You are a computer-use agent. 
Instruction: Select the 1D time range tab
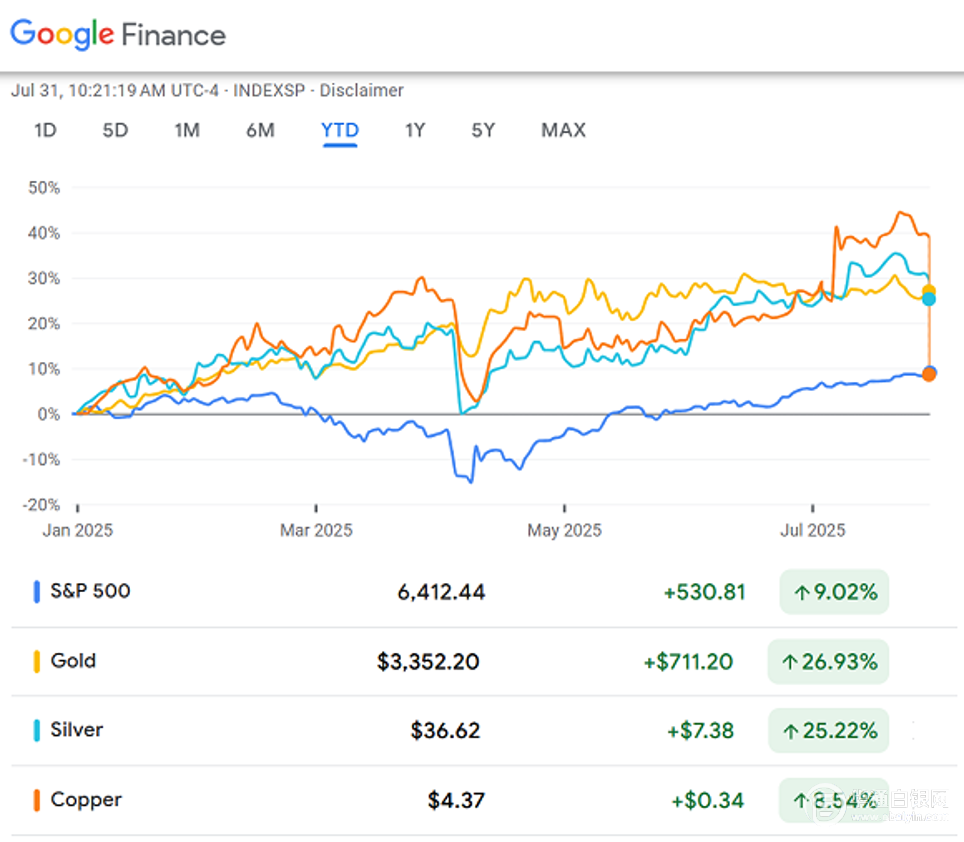[45, 130]
